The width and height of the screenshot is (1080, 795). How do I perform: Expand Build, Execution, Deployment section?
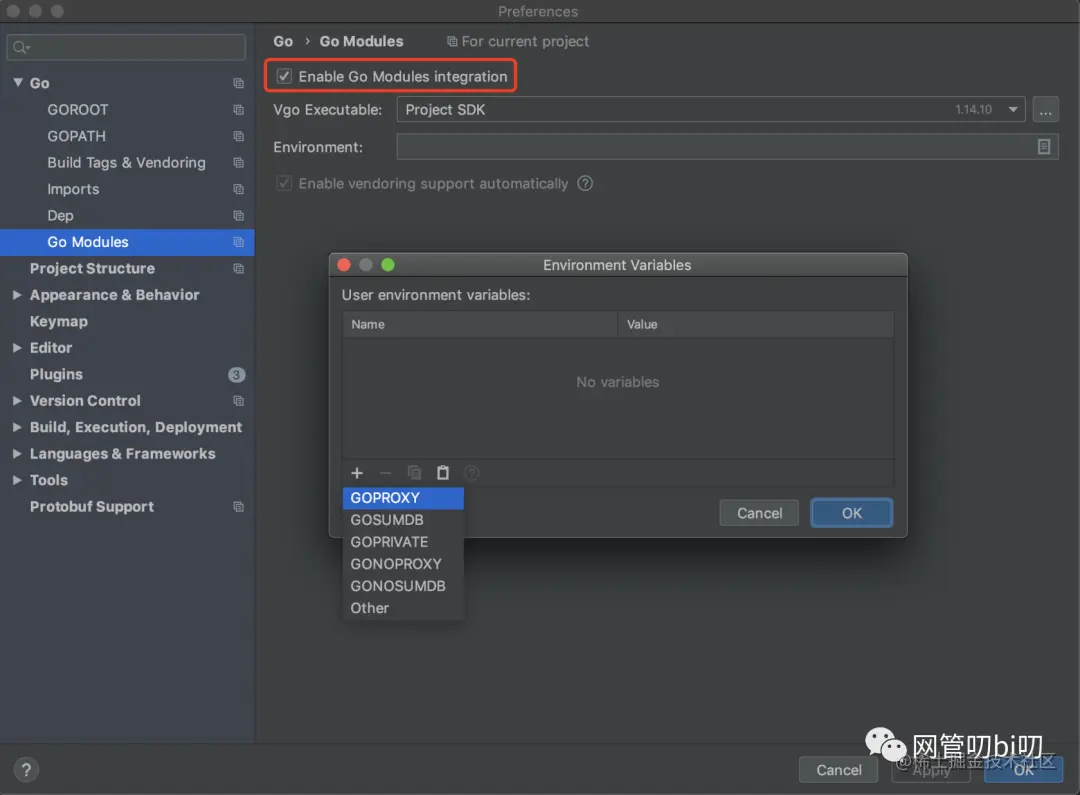pos(17,427)
